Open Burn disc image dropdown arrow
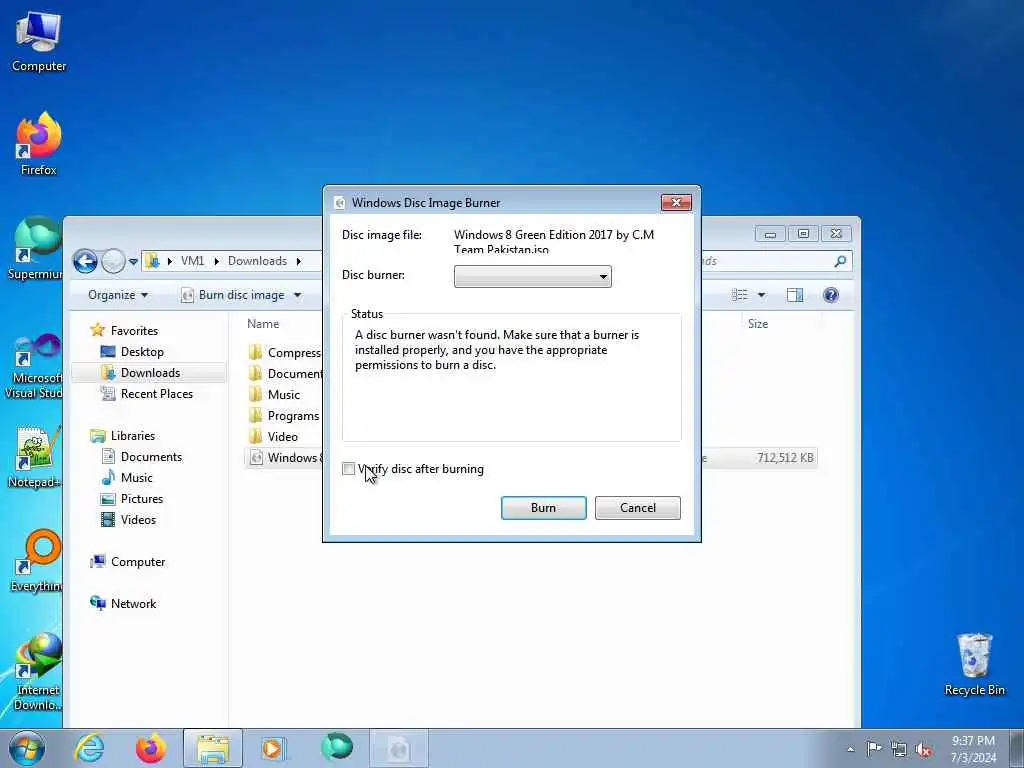The width and height of the screenshot is (1024, 768). (x=297, y=295)
